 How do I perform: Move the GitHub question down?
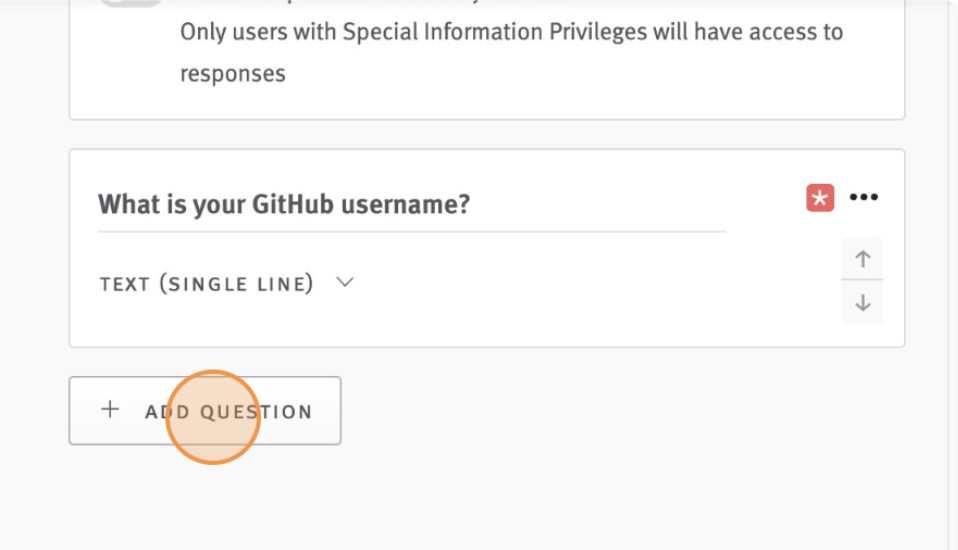tap(862, 302)
